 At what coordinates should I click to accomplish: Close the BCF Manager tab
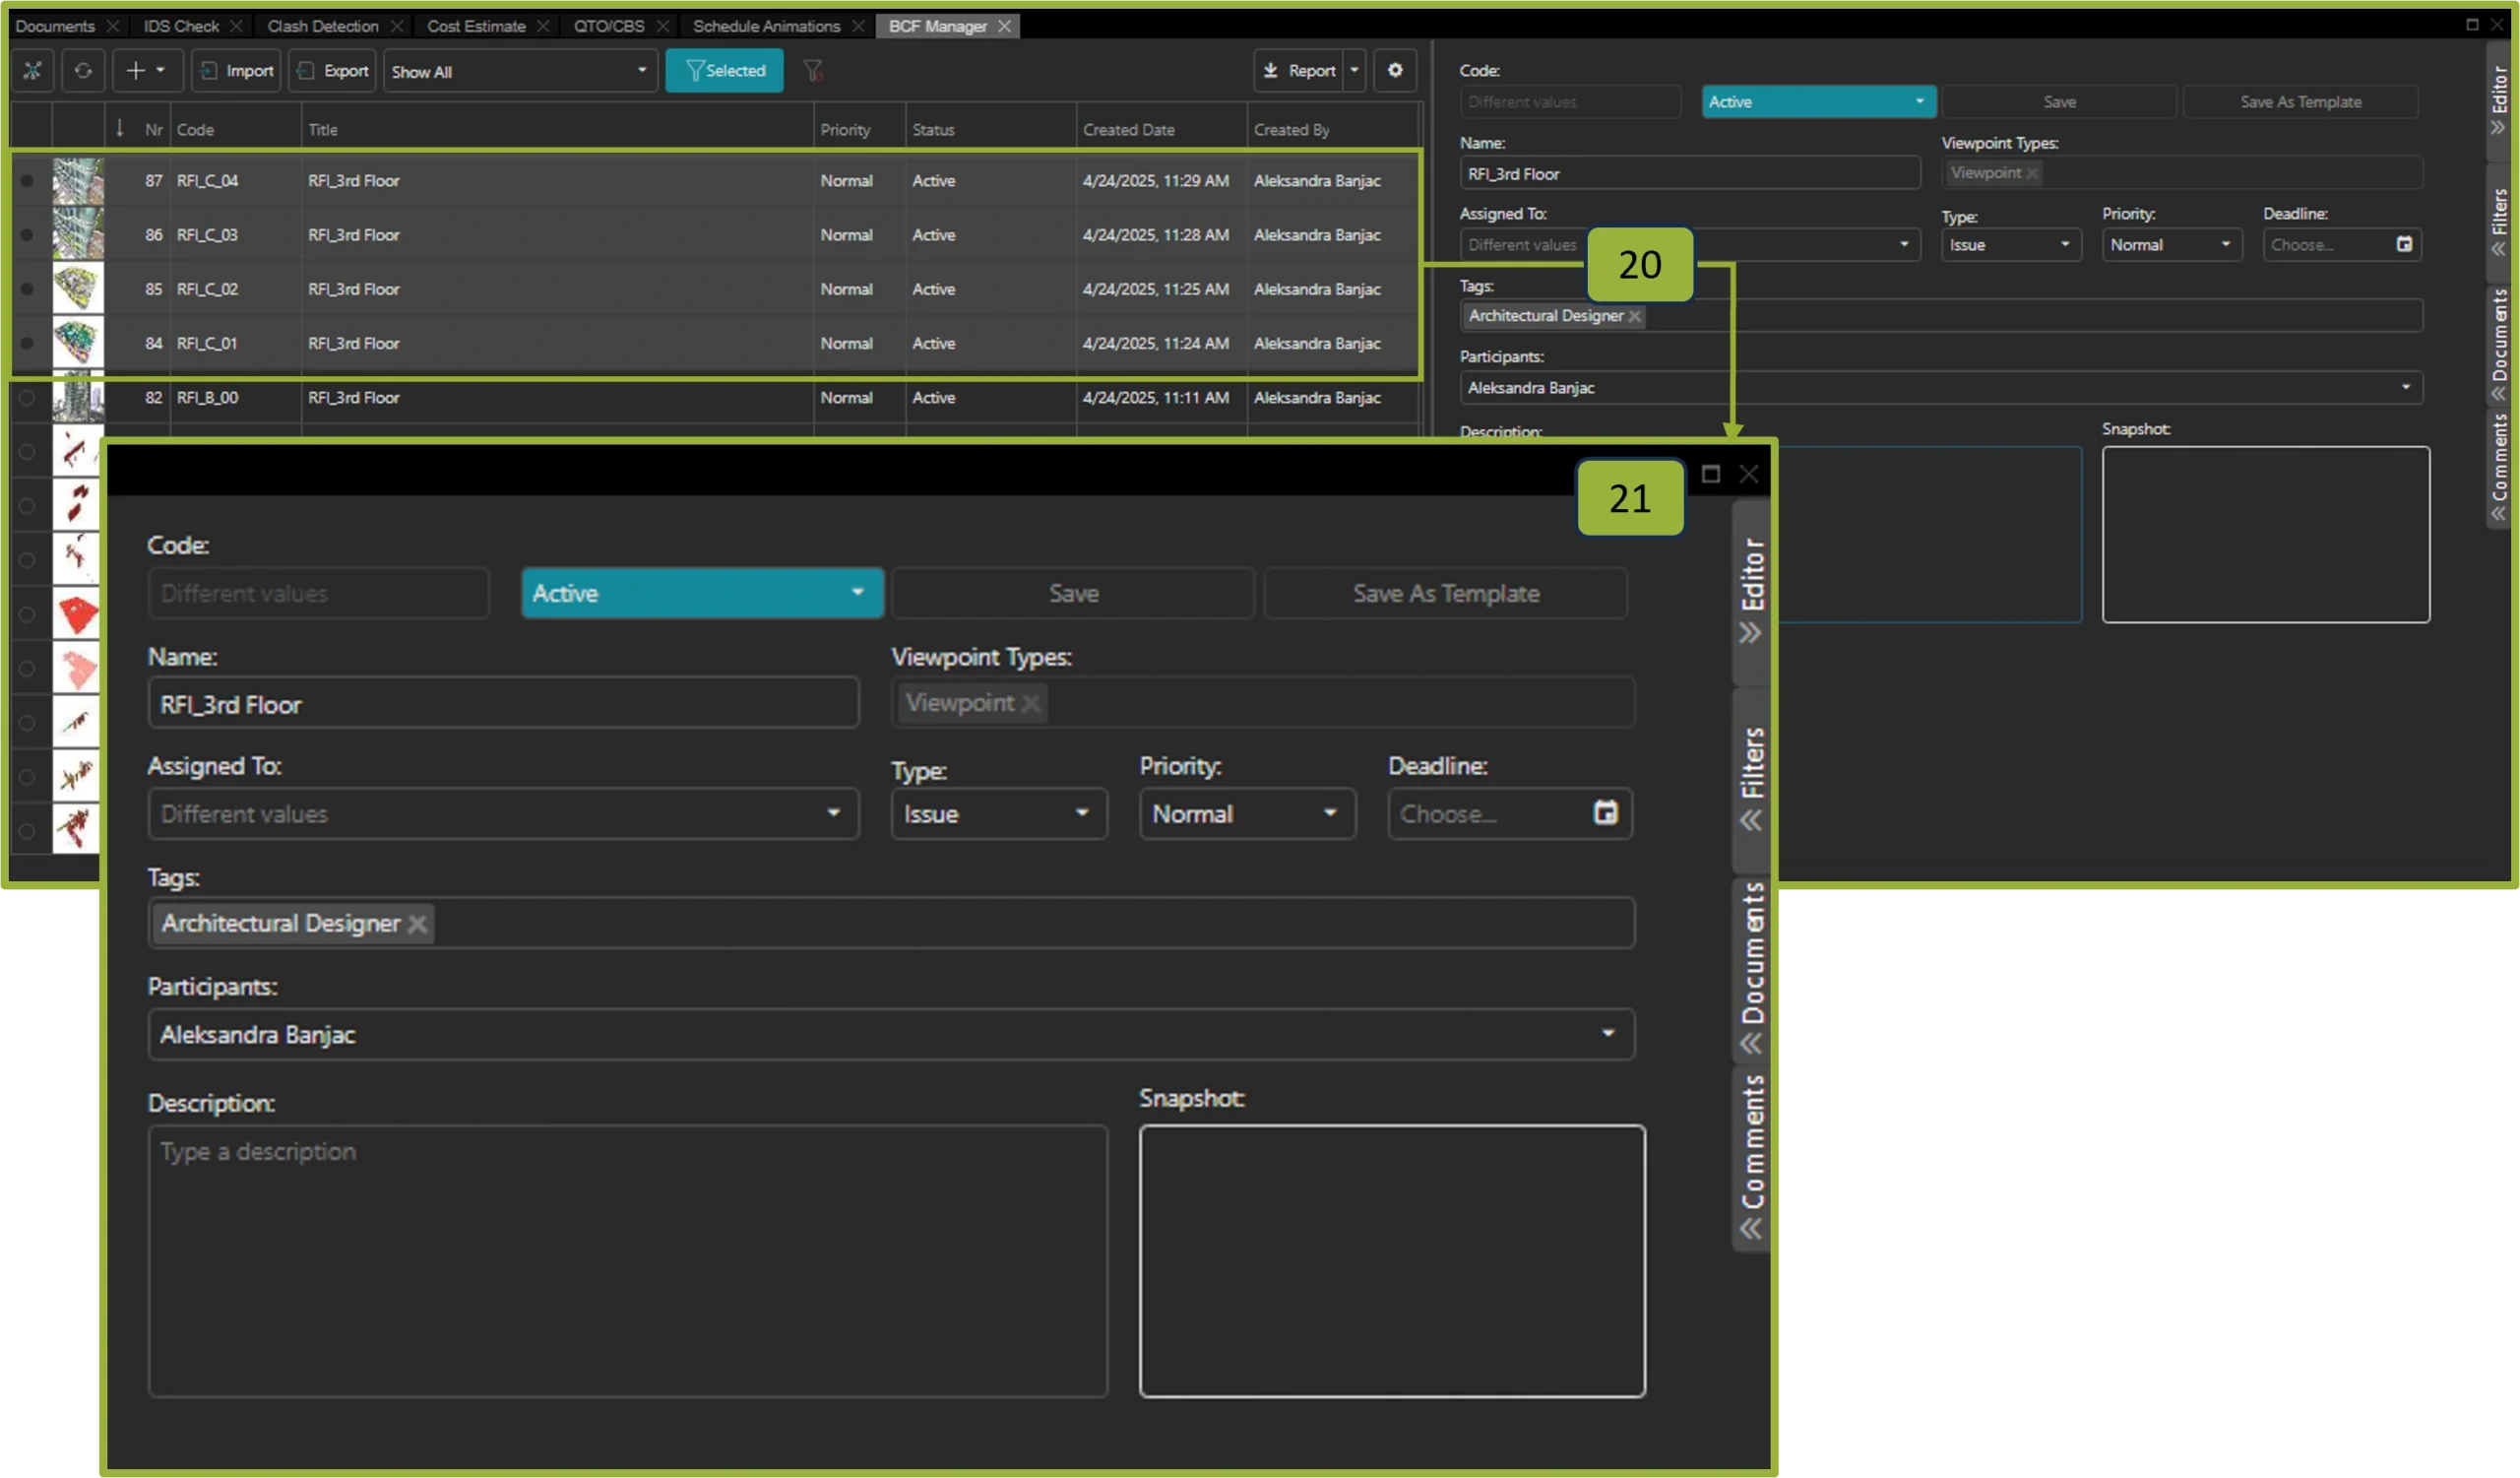pyautogui.click(x=1004, y=26)
